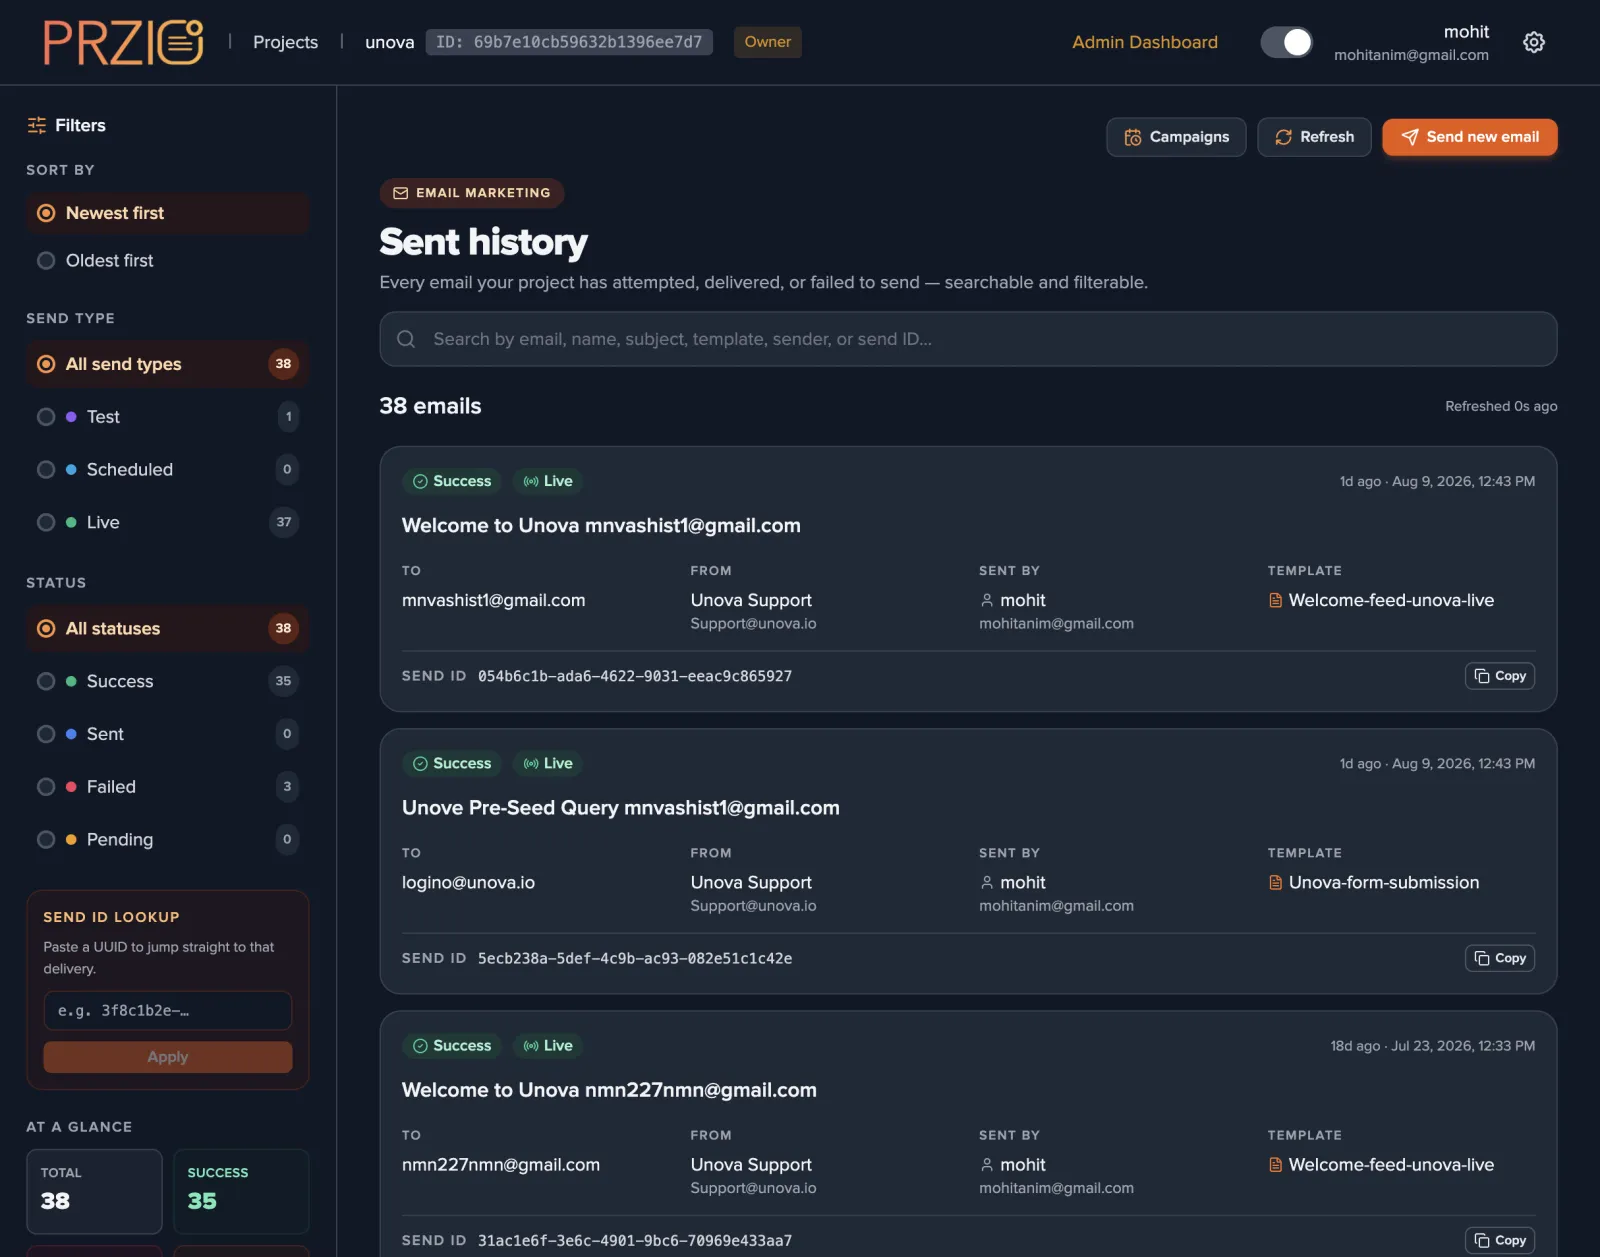The height and width of the screenshot is (1257, 1600).
Task: Filter by Live send type
Action: pos(167,522)
